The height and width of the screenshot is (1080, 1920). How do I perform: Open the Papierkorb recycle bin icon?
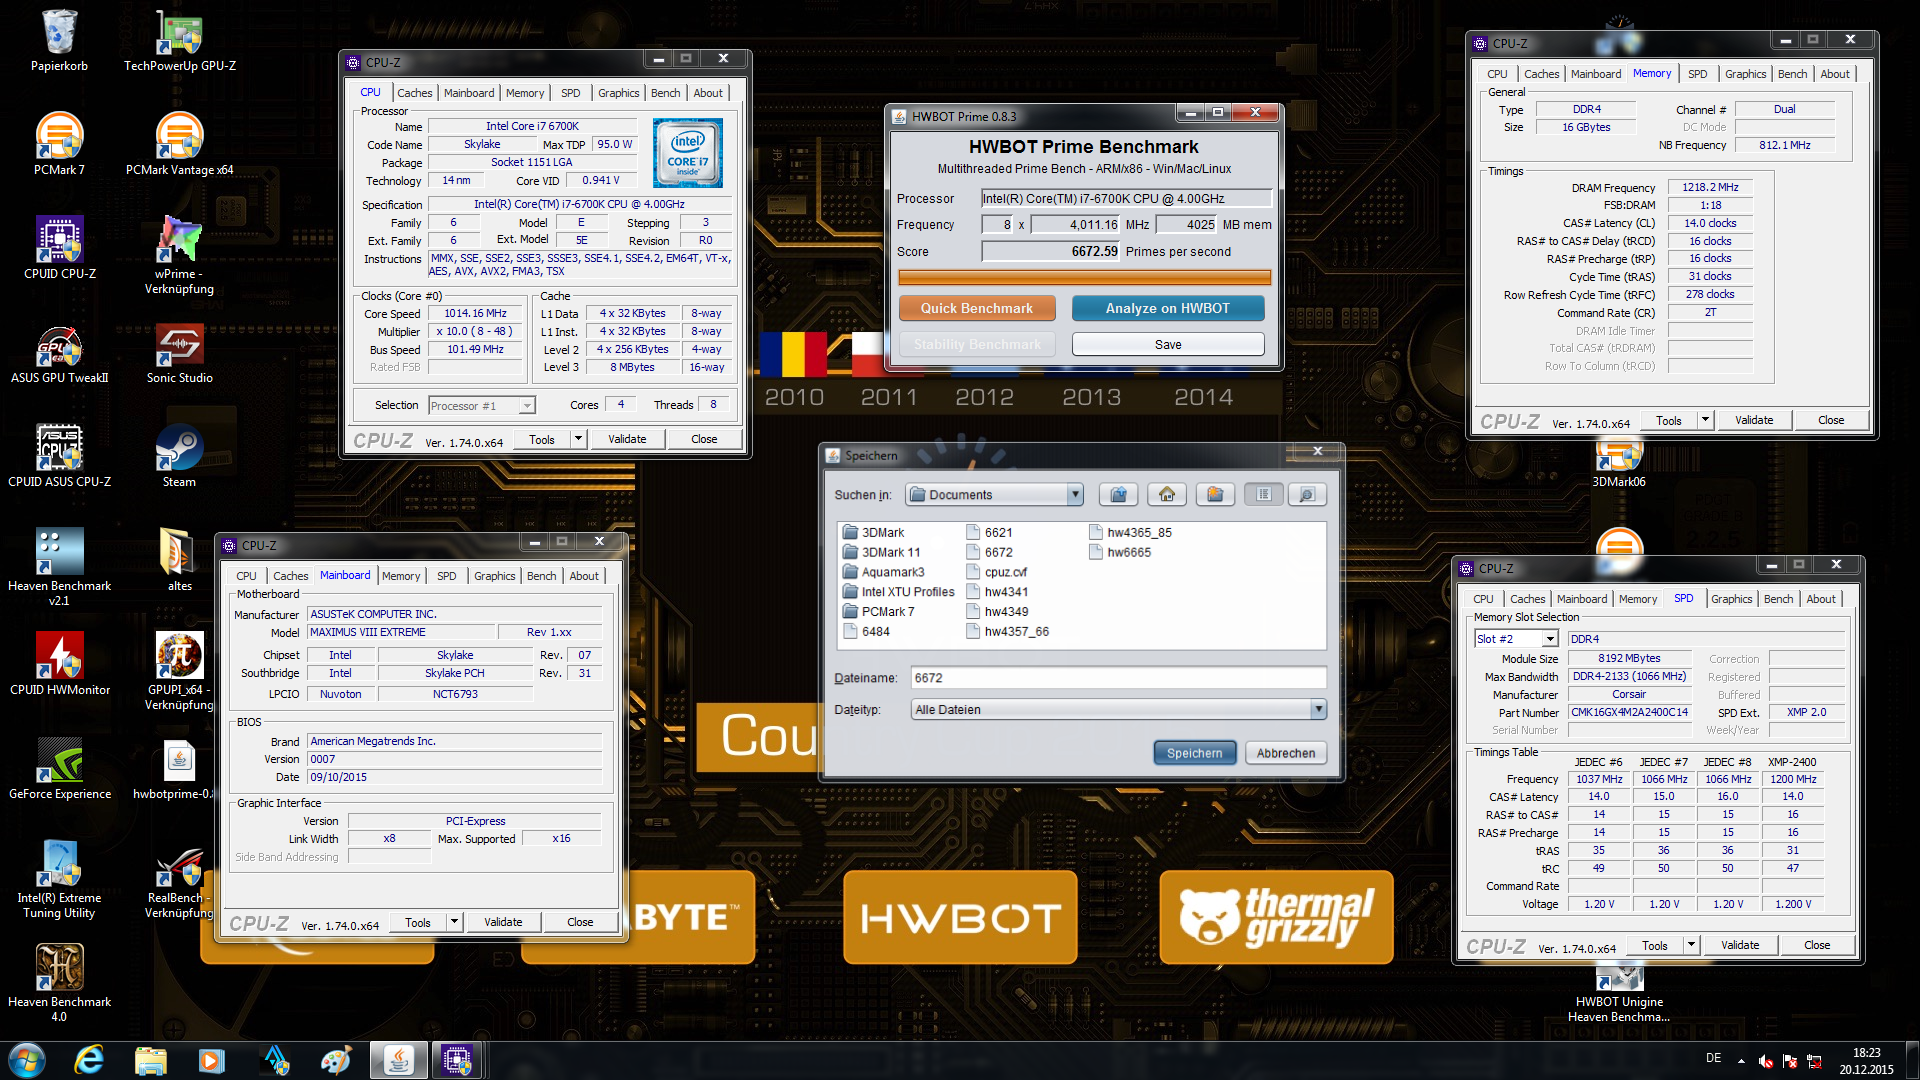coord(59,40)
